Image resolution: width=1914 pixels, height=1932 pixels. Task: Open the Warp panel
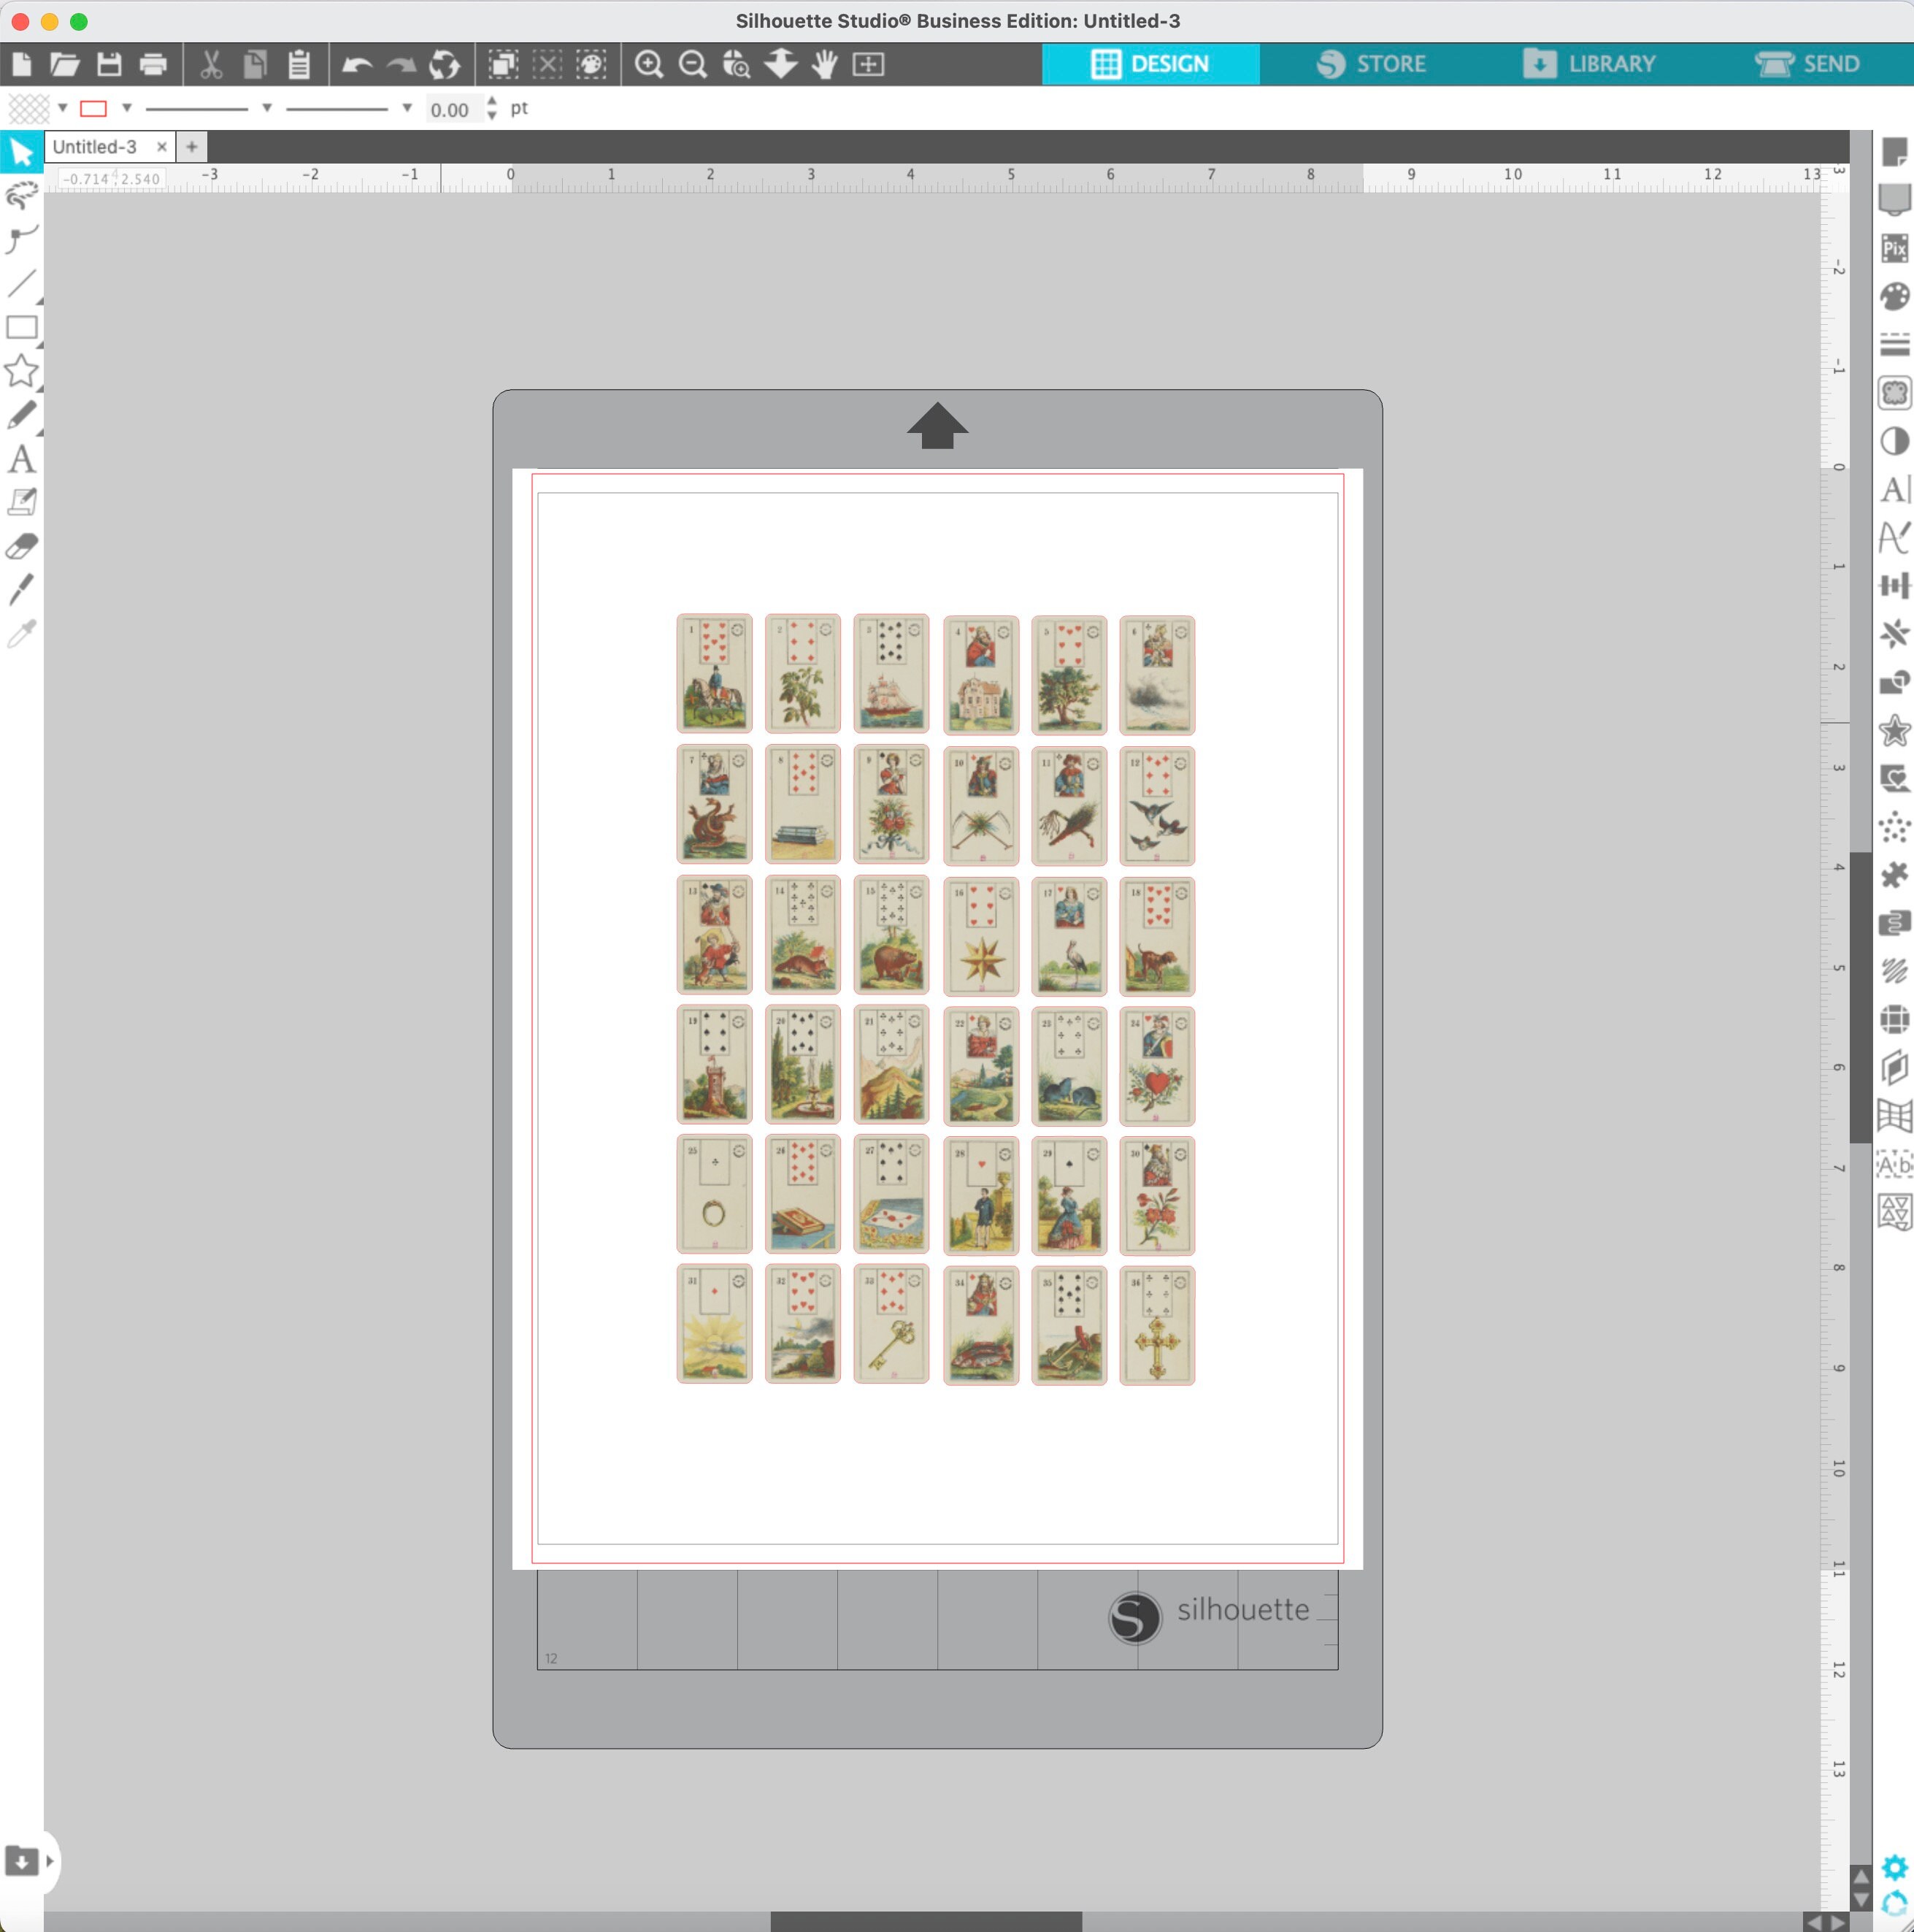[1894, 1116]
